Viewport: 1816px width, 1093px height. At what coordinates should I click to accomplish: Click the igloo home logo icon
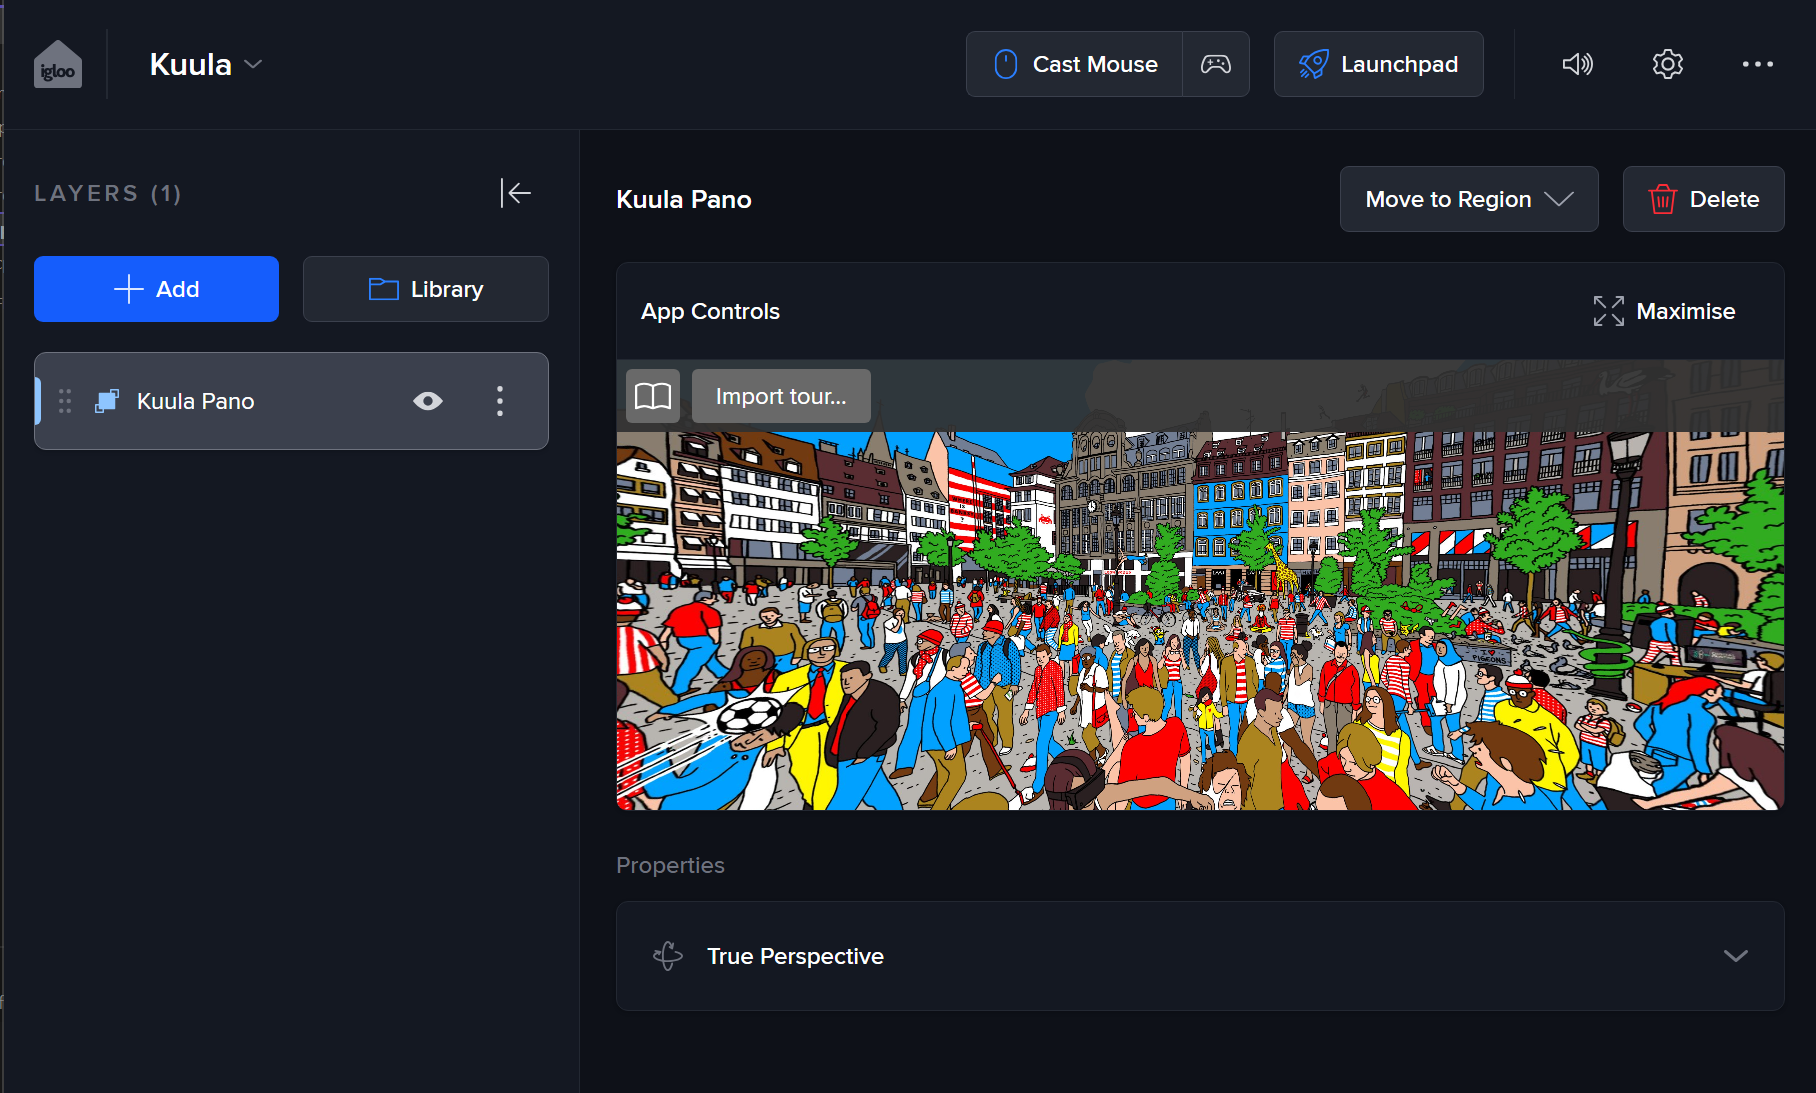(x=58, y=65)
